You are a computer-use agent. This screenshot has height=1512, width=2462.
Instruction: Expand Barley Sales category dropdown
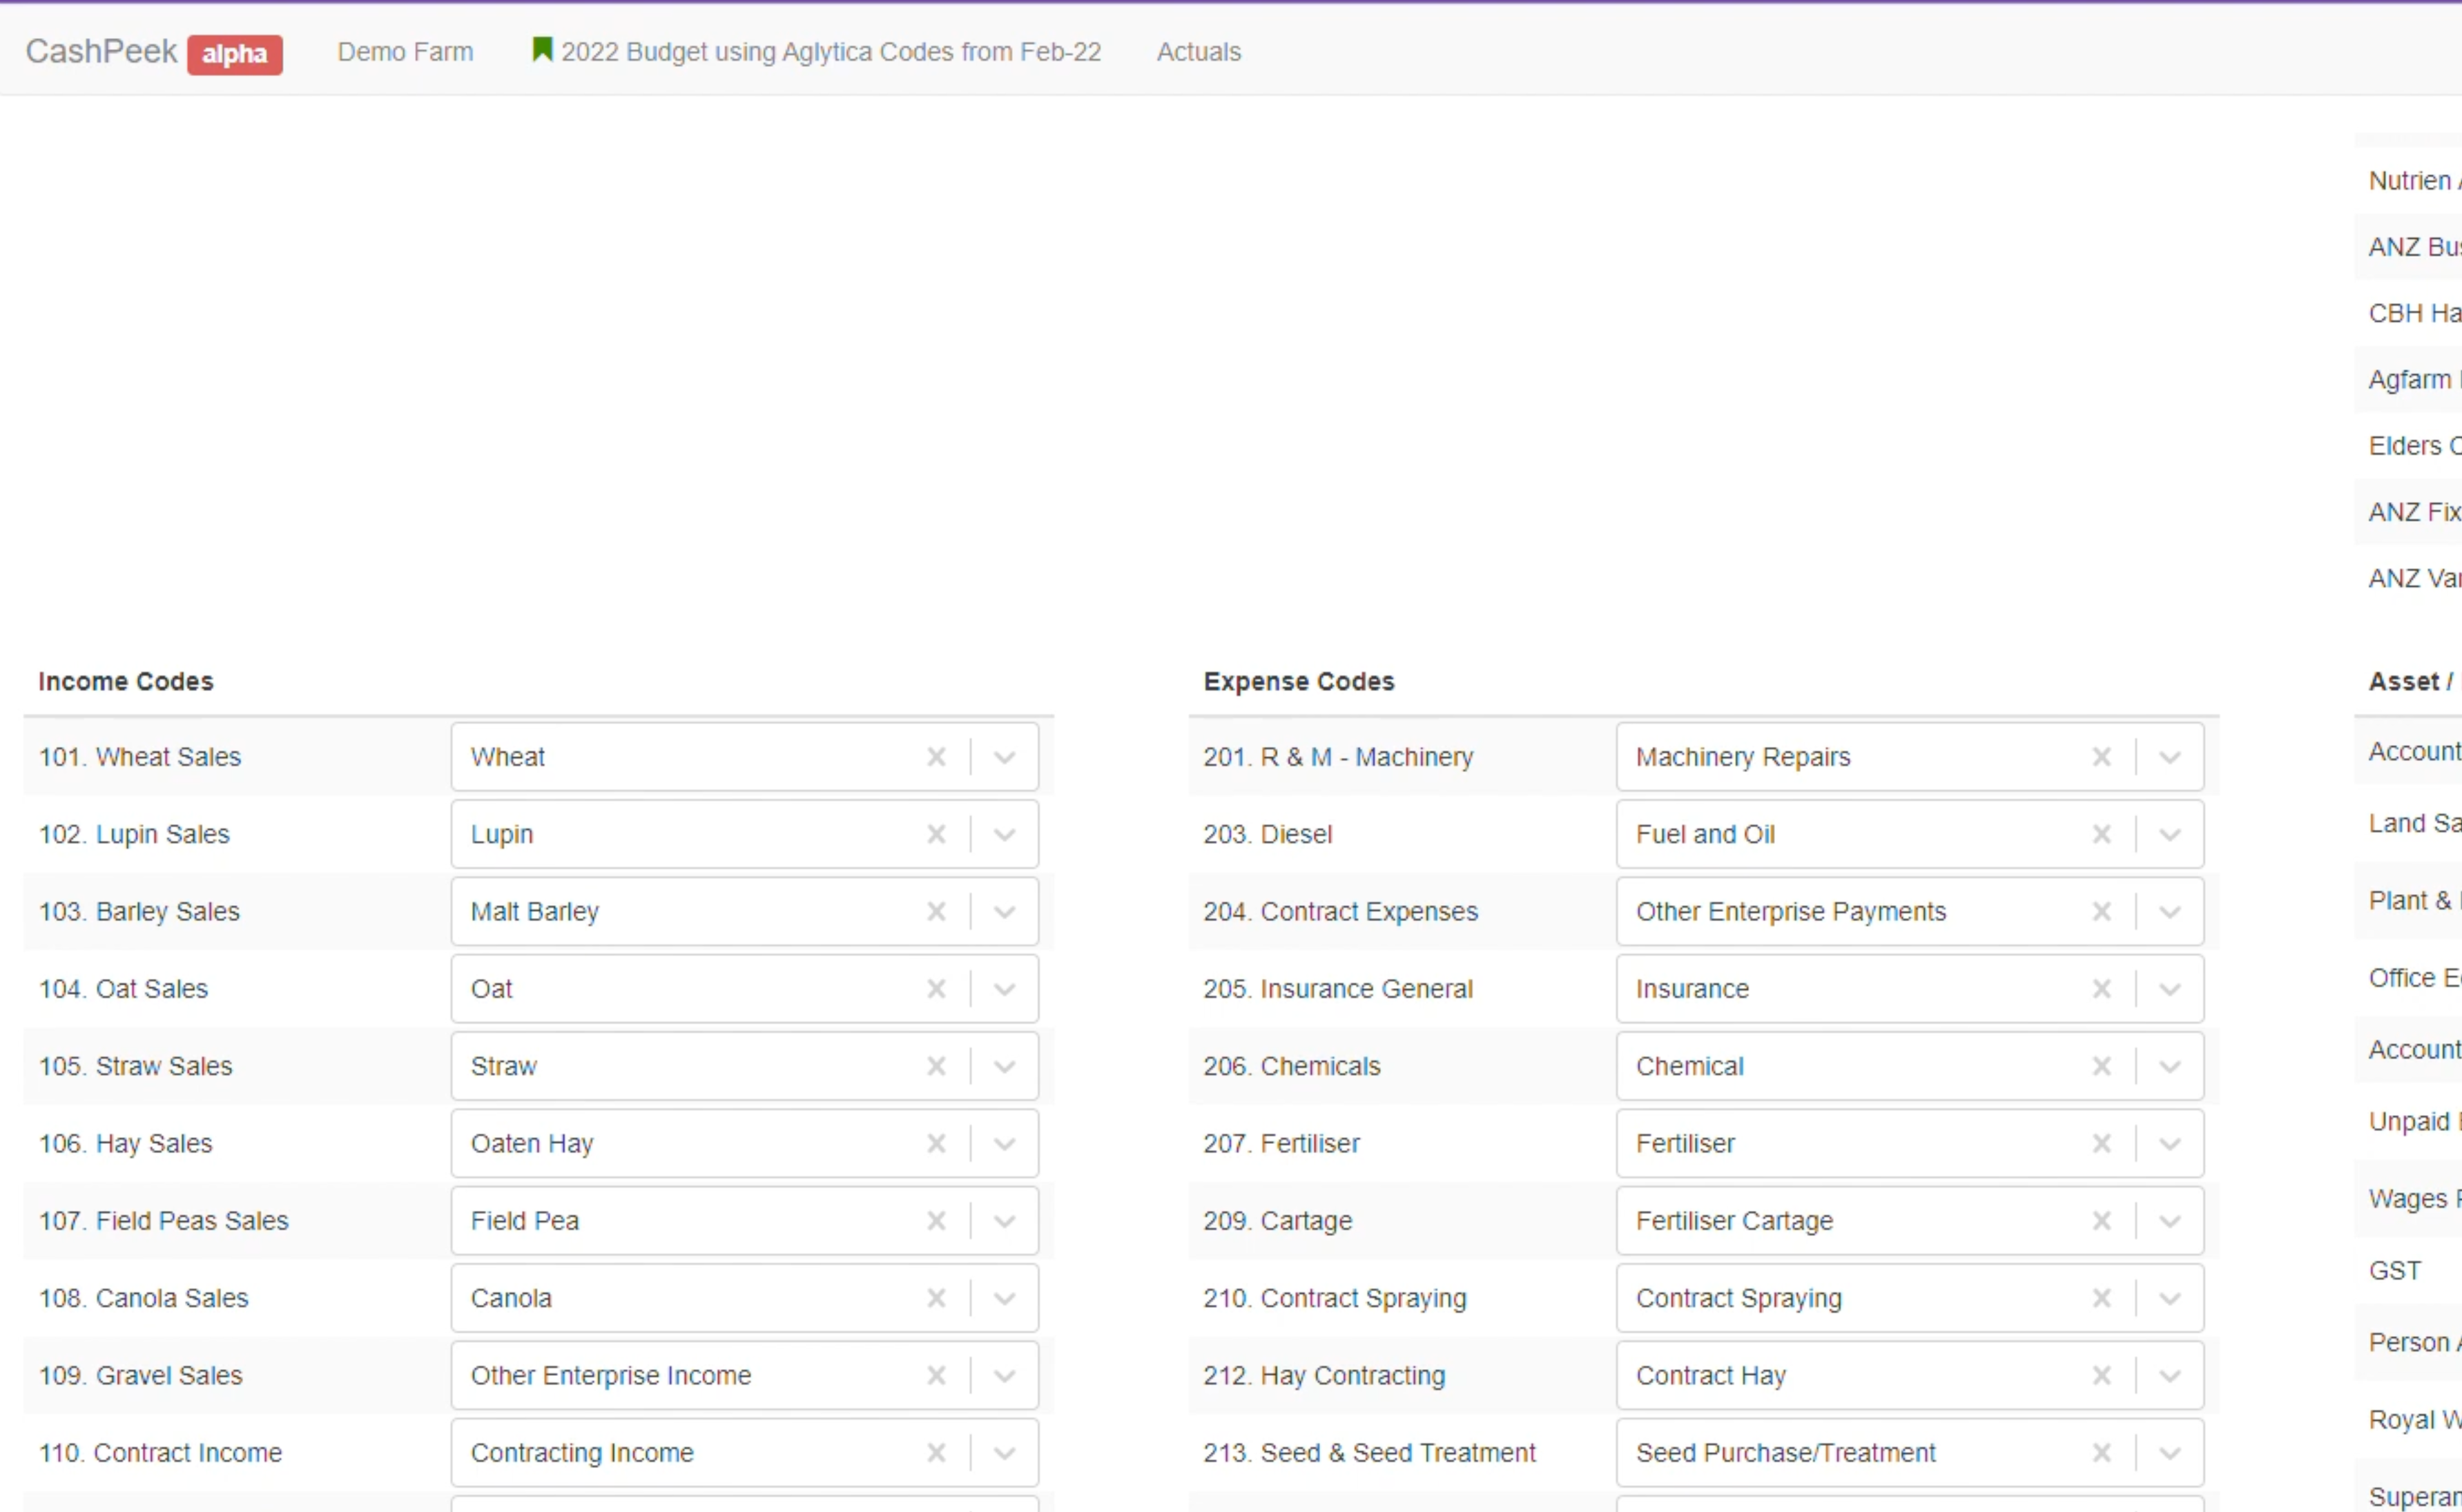click(x=1004, y=911)
